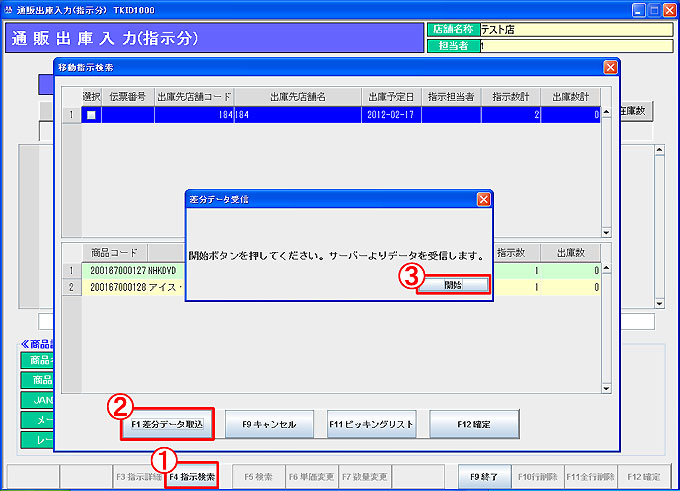Screen dimensions: 680x491
Task: Click the 伝票番号 column header
Action: (128, 97)
